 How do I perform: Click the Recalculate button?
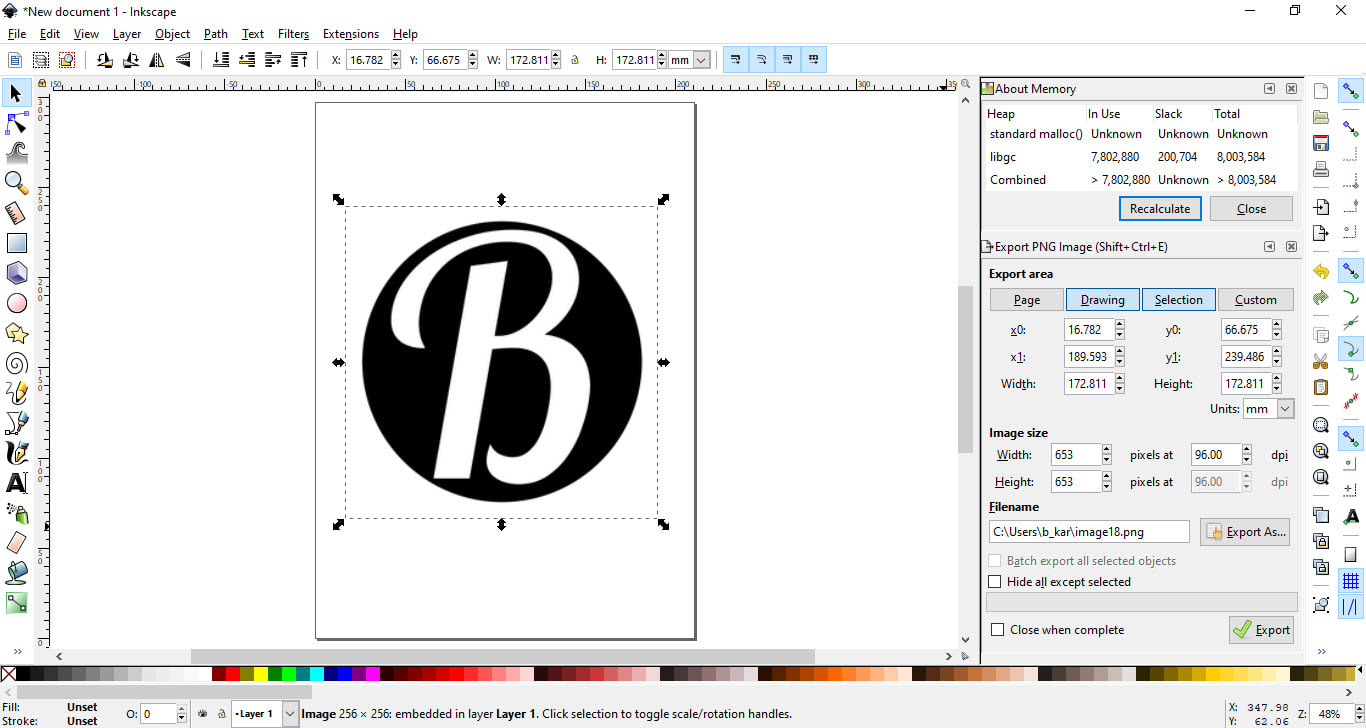[x=1160, y=209]
